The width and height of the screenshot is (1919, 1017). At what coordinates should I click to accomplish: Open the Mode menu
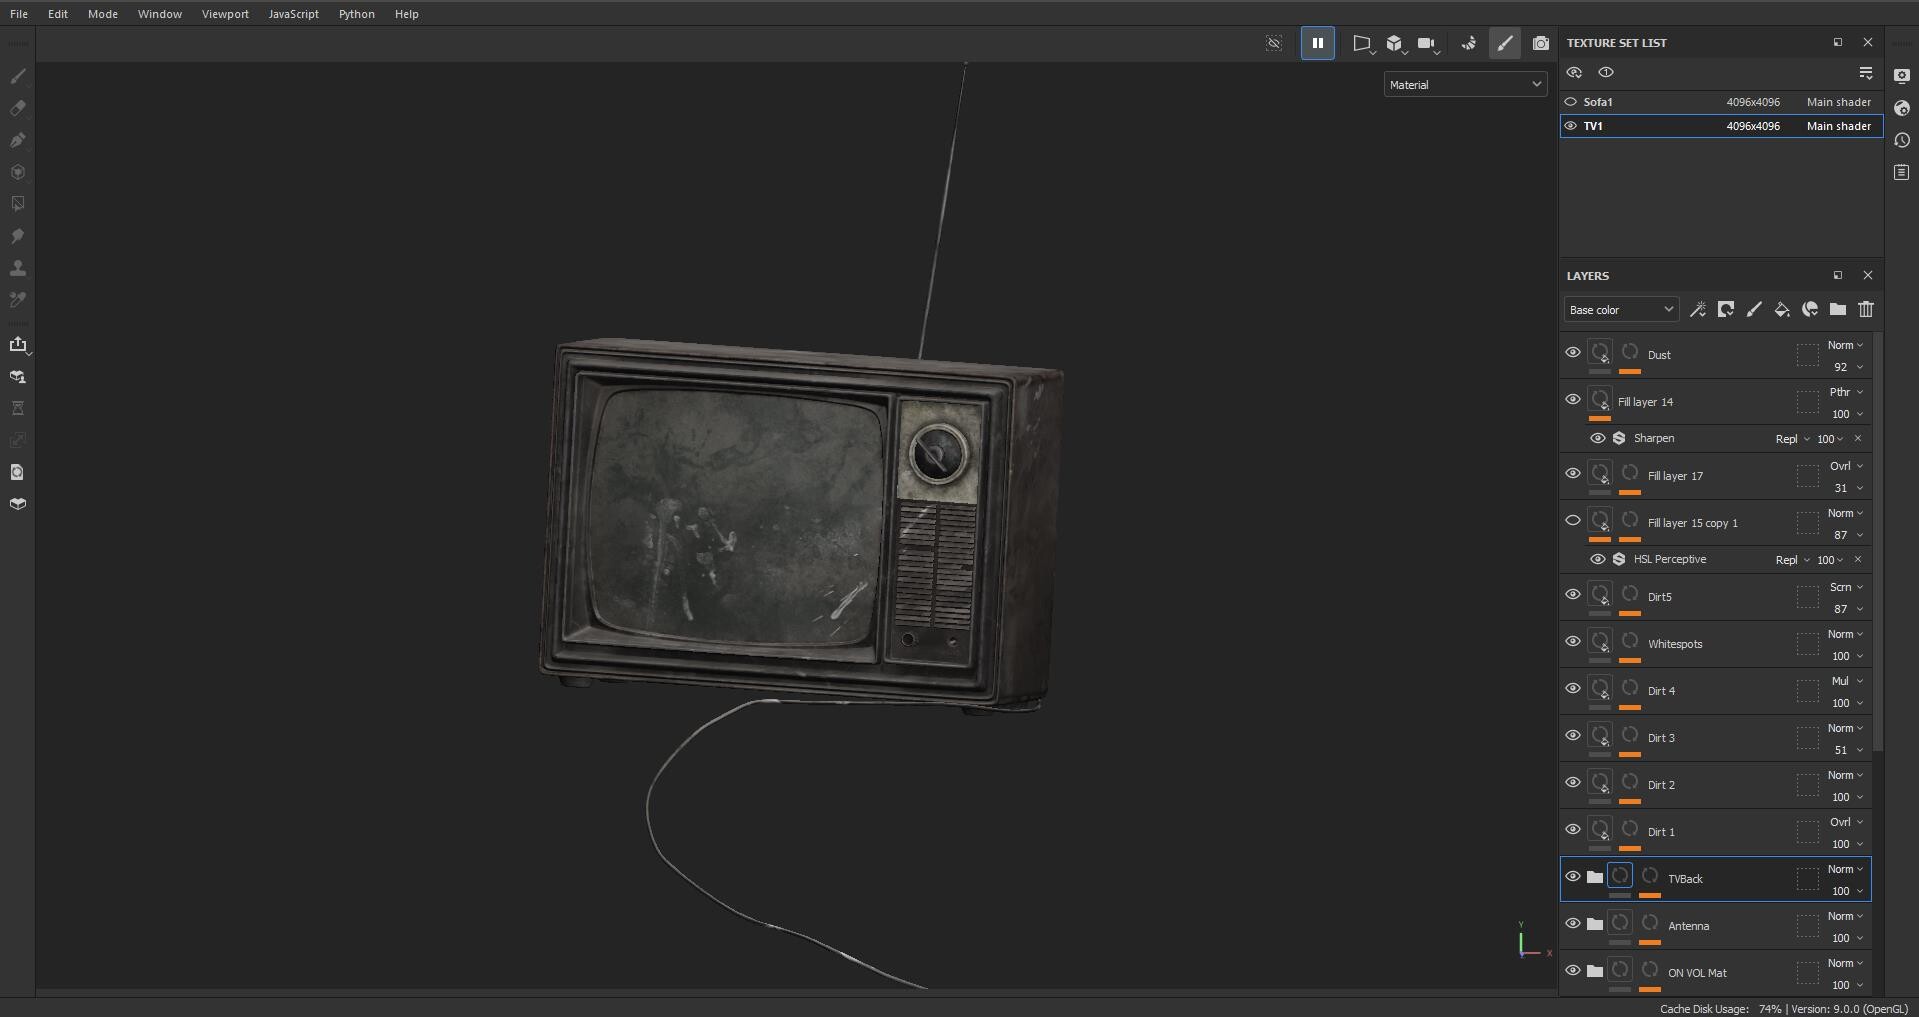102,14
